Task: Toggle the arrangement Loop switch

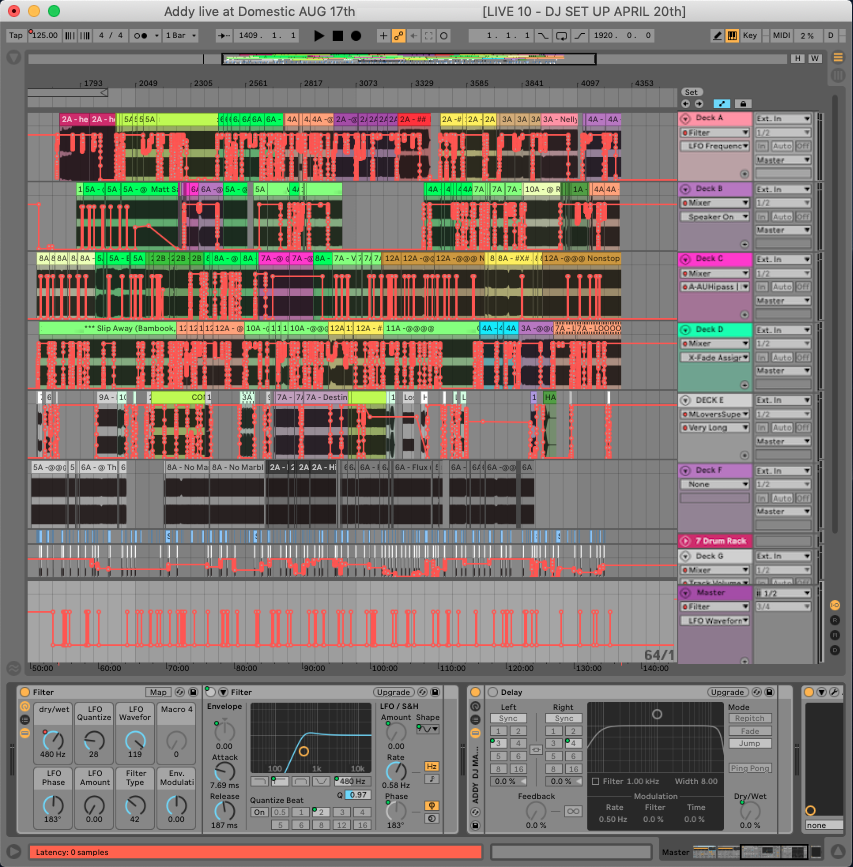Action: click(561, 35)
